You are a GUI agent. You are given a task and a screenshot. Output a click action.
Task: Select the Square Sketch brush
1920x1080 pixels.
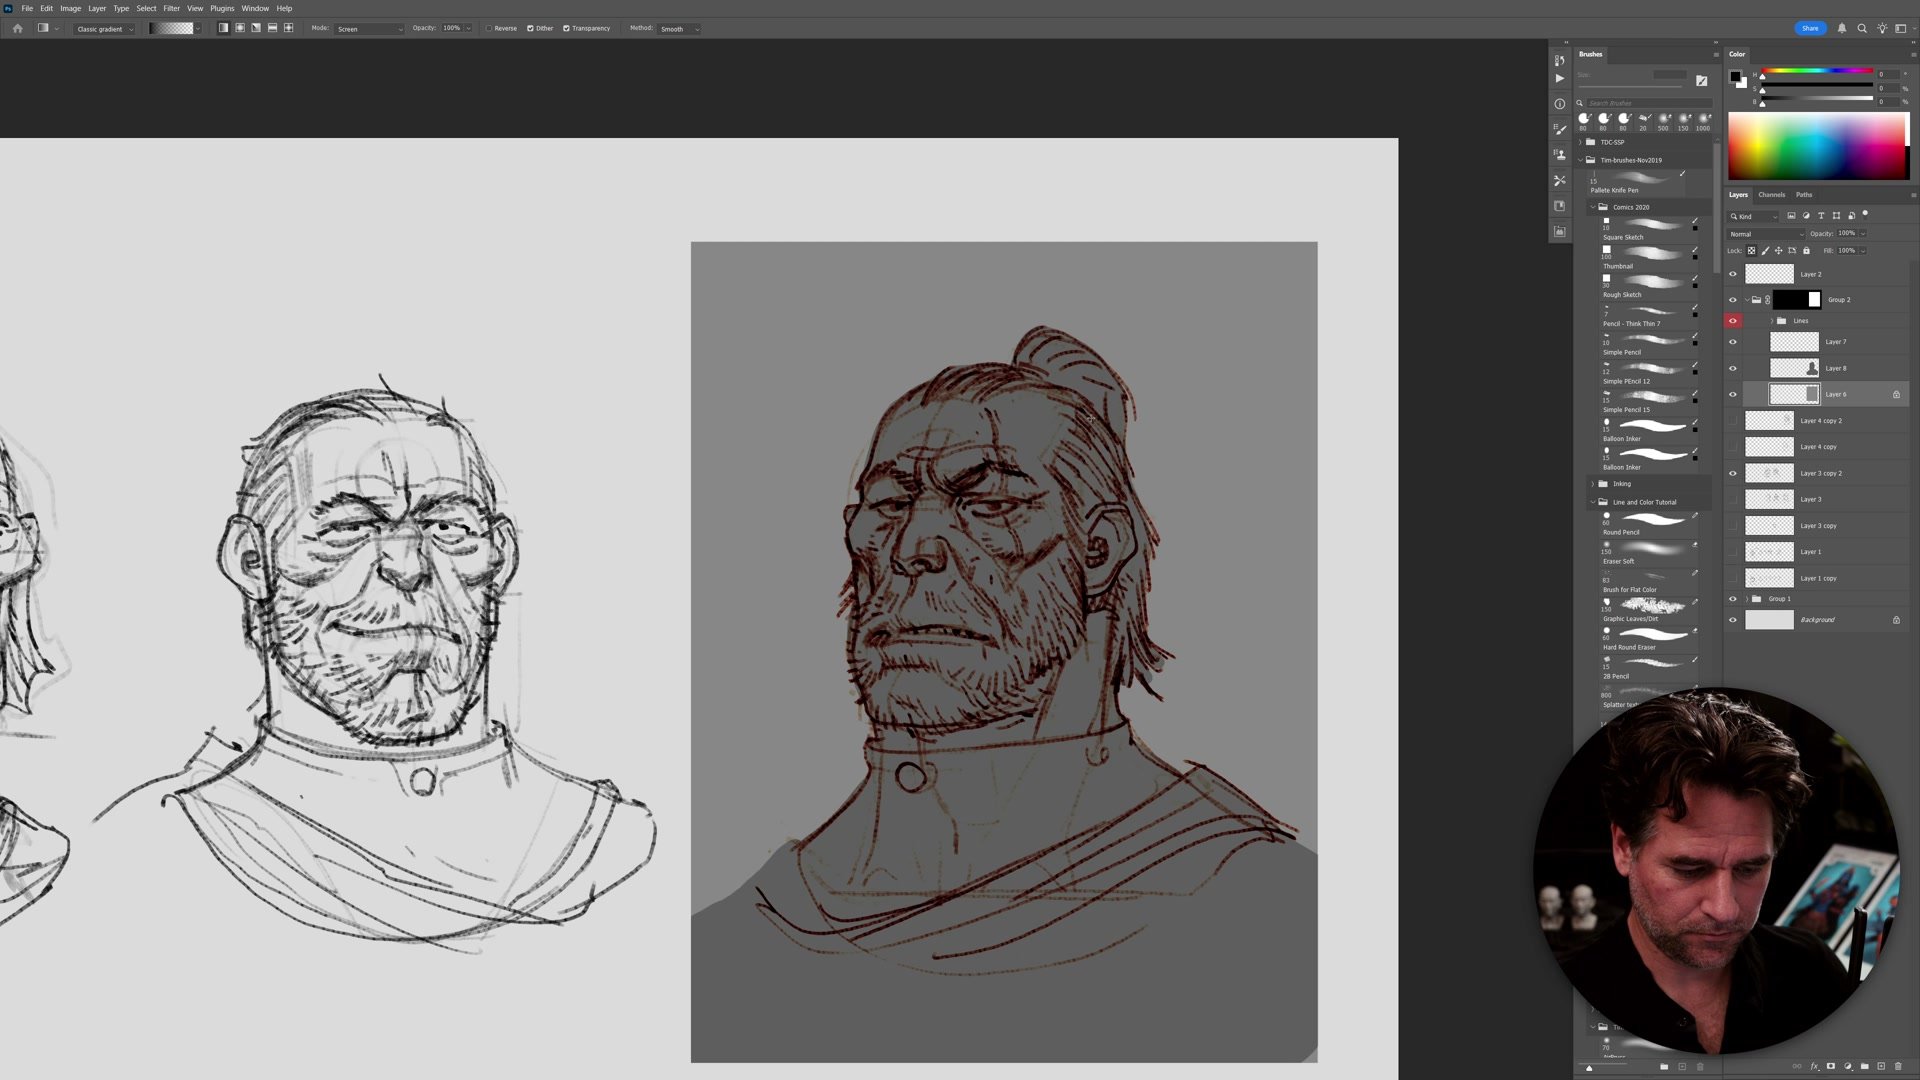pos(1647,229)
